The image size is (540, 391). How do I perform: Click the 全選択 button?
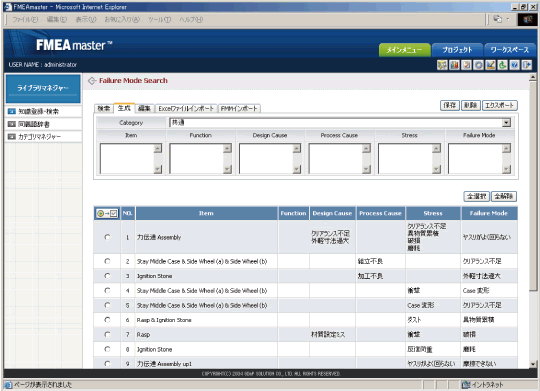pyautogui.click(x=477, y=196)
